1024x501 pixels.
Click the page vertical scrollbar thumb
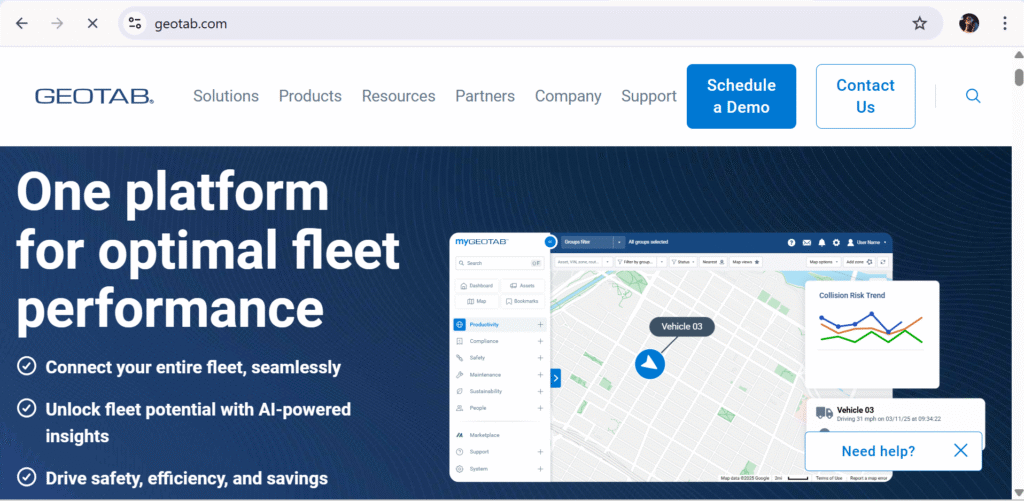point(1018,76)
